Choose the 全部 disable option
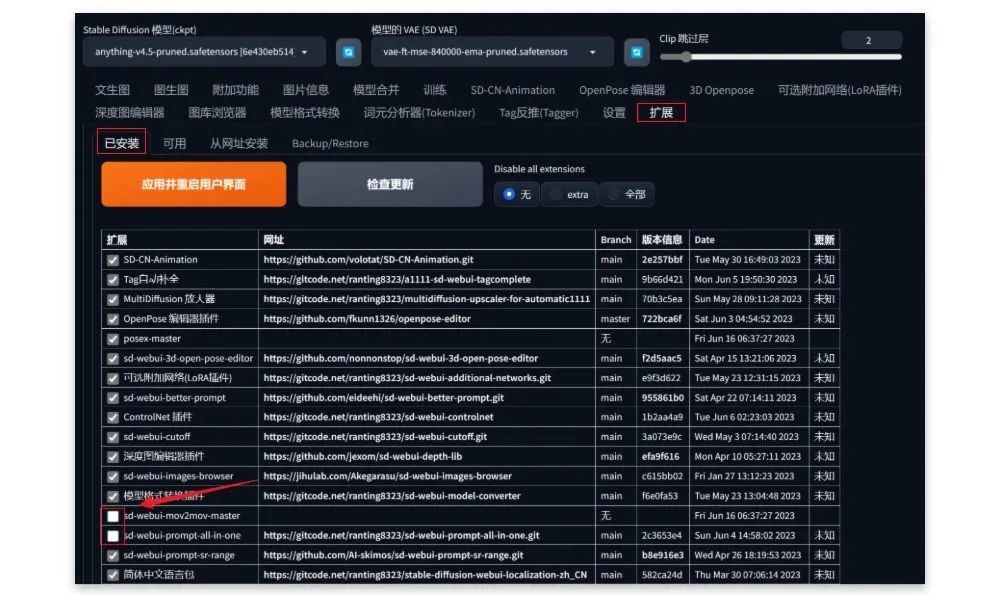Viewport: 1000px width, 595px height. 625,194
